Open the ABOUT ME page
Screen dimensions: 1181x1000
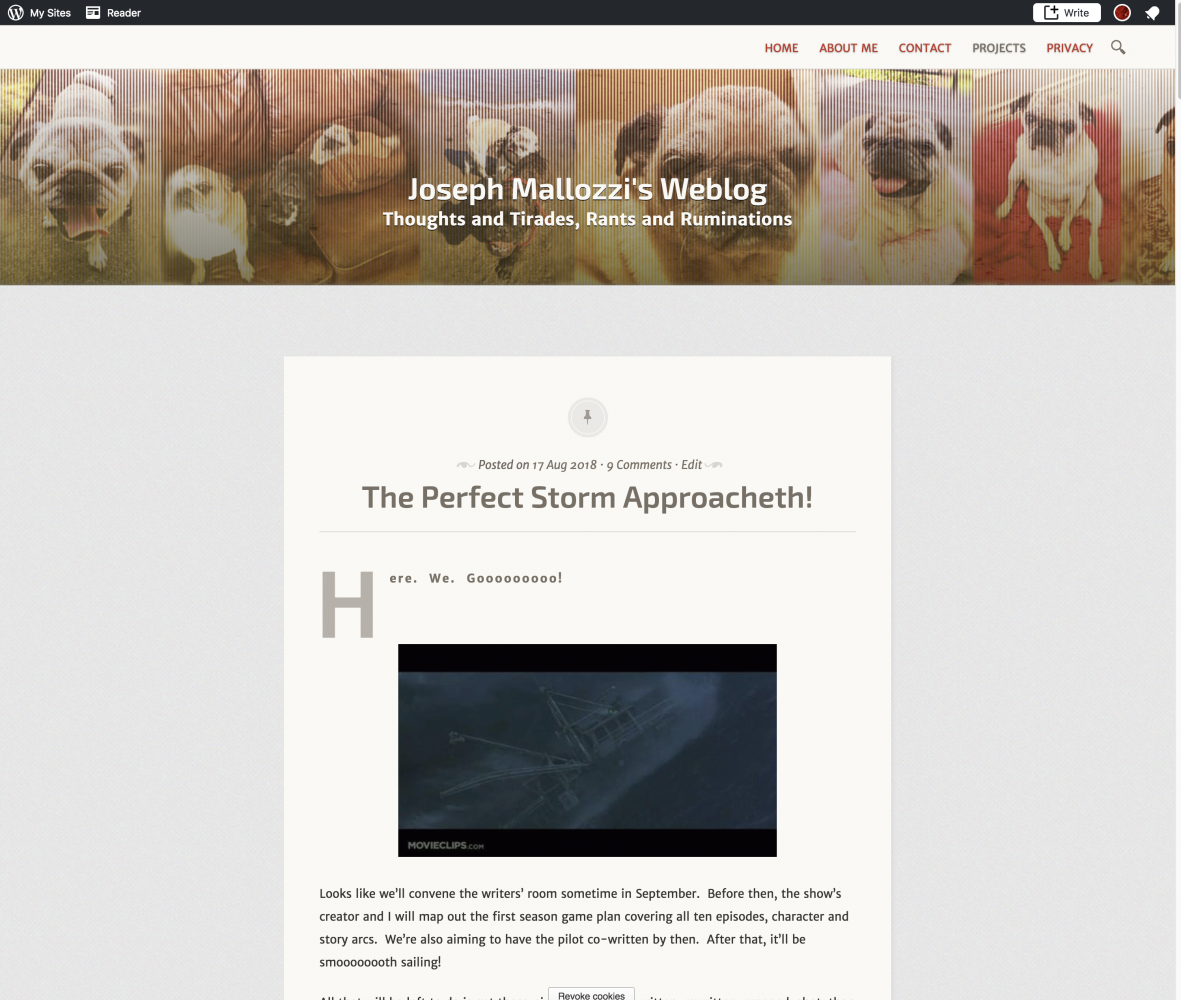(848, 48)
